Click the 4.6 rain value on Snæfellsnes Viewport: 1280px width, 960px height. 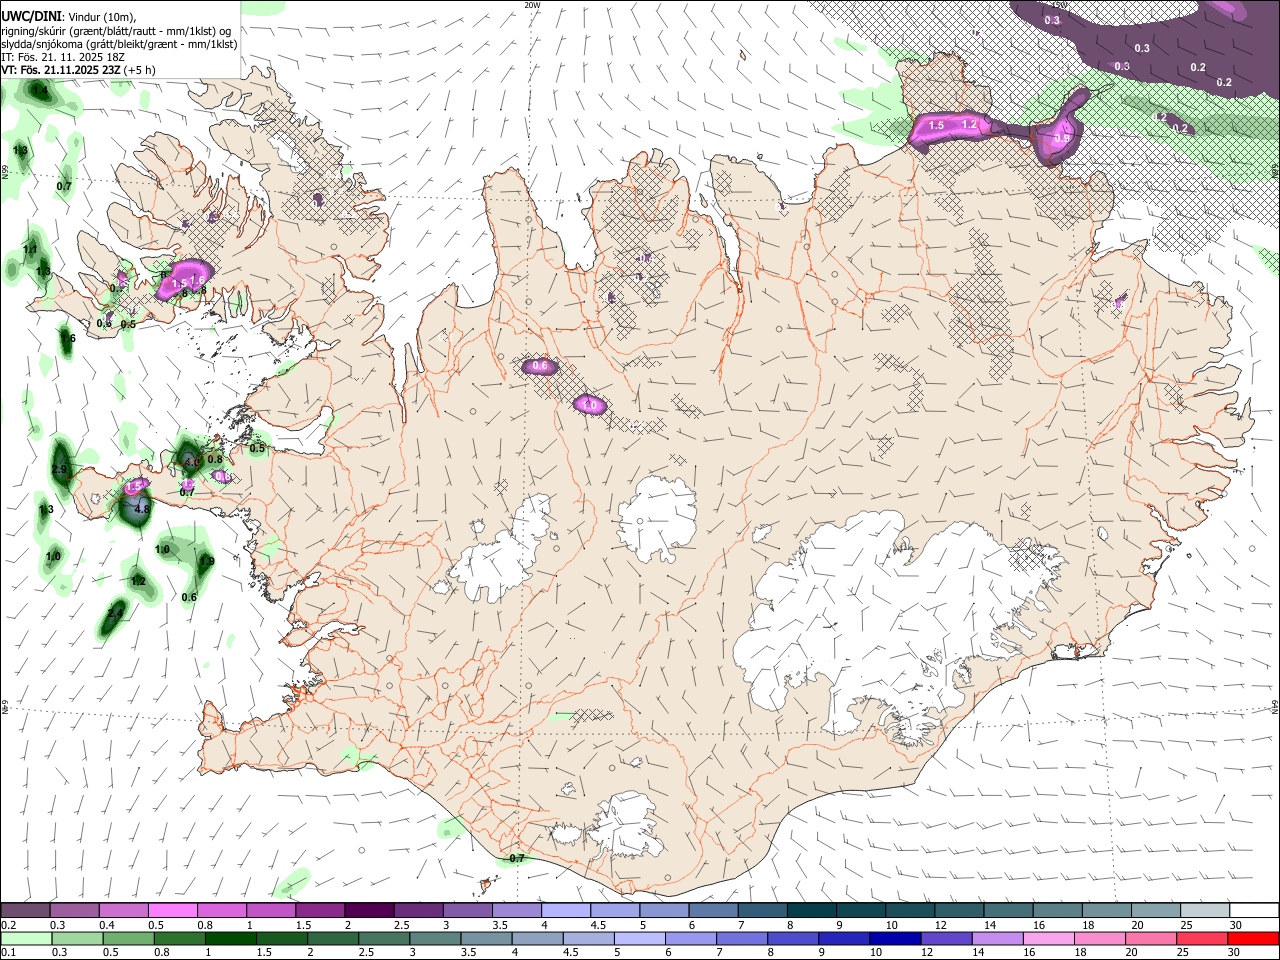(x=192, y=462)
